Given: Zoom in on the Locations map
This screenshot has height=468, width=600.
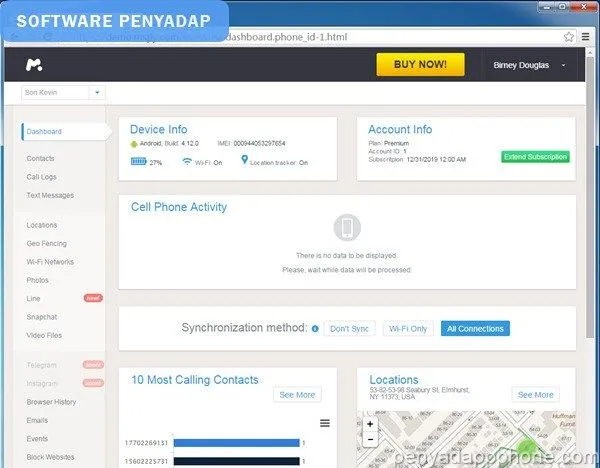Looking at the screenshot, I should pos(370,424).
